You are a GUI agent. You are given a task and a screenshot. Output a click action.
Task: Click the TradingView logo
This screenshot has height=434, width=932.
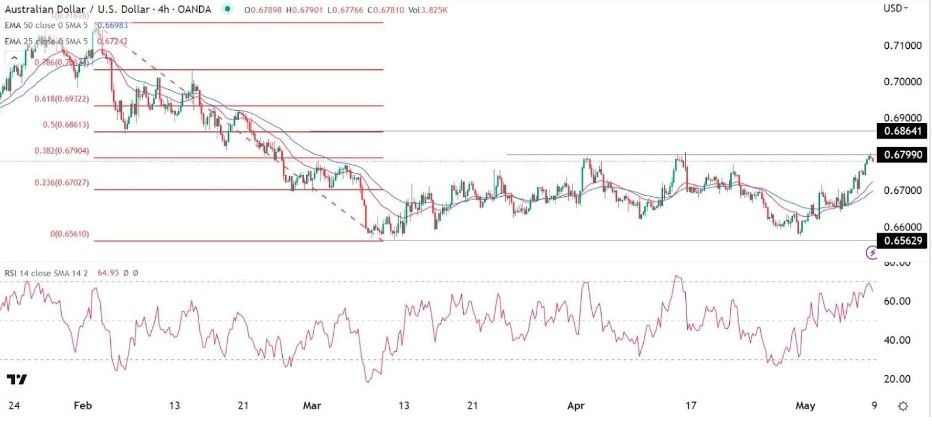pyautogui.click(x=17, y=379)
